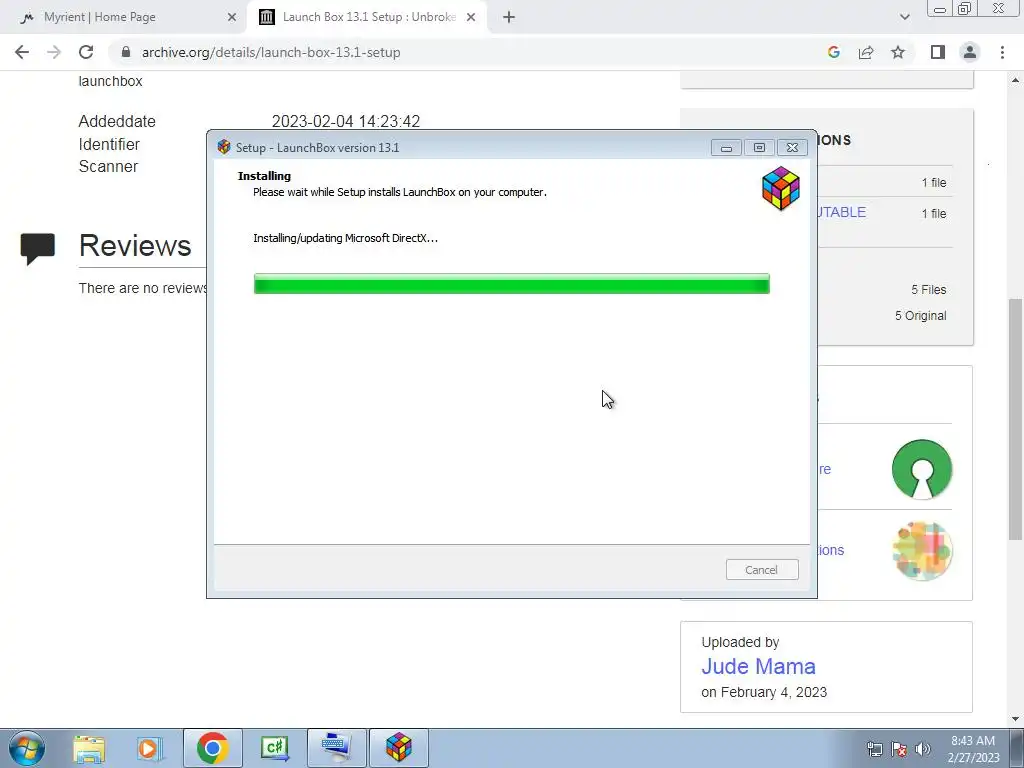Go forward in the browser
The width and height of the screenshot is (1024, 768).
(54, 52)
